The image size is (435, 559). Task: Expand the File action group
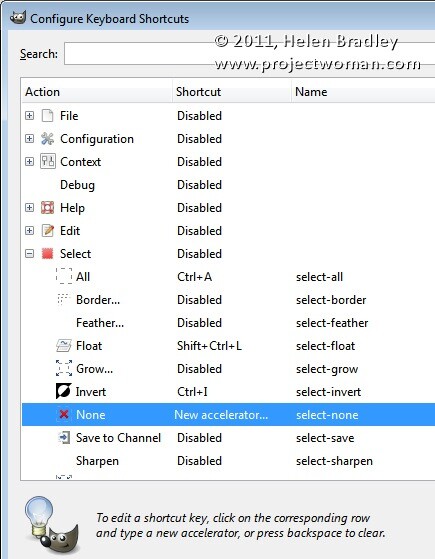pos(30,116)
